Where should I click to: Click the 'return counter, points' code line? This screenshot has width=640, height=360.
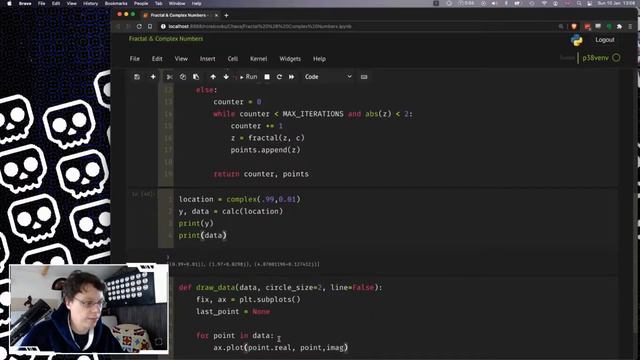tap(261, 174)
